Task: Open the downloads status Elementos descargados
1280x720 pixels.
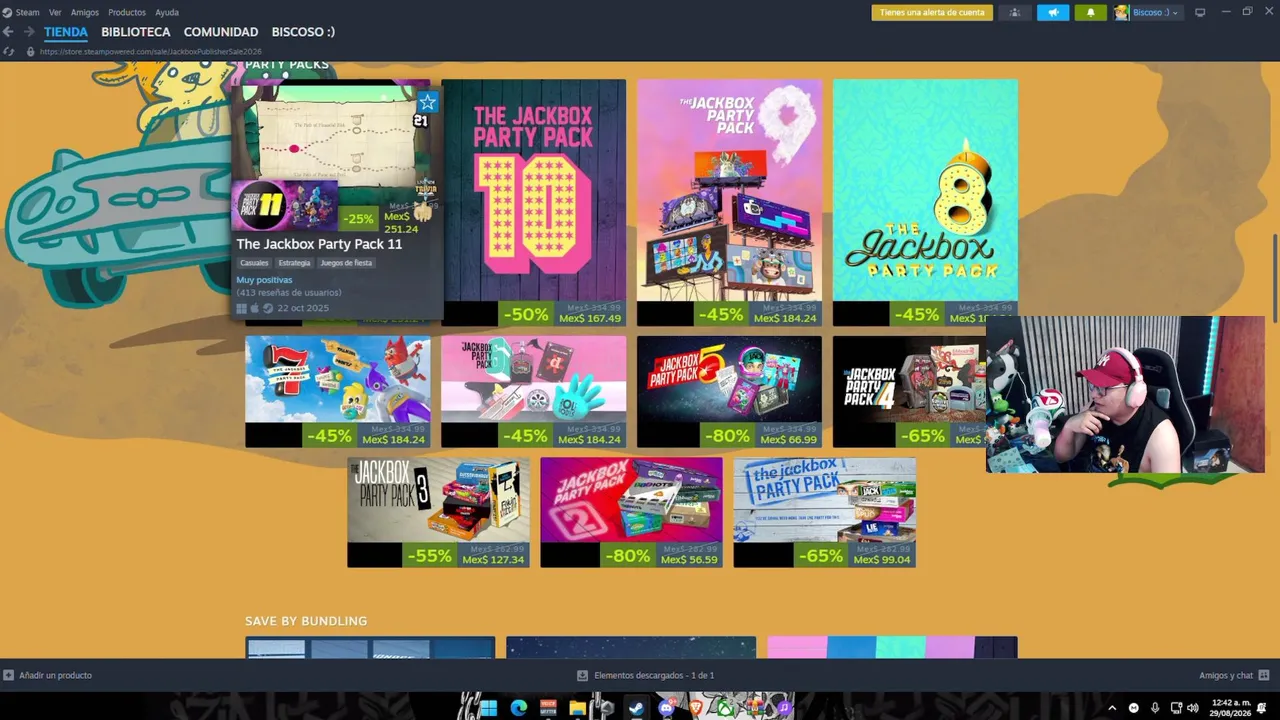Action: click(x=646, y=676)
